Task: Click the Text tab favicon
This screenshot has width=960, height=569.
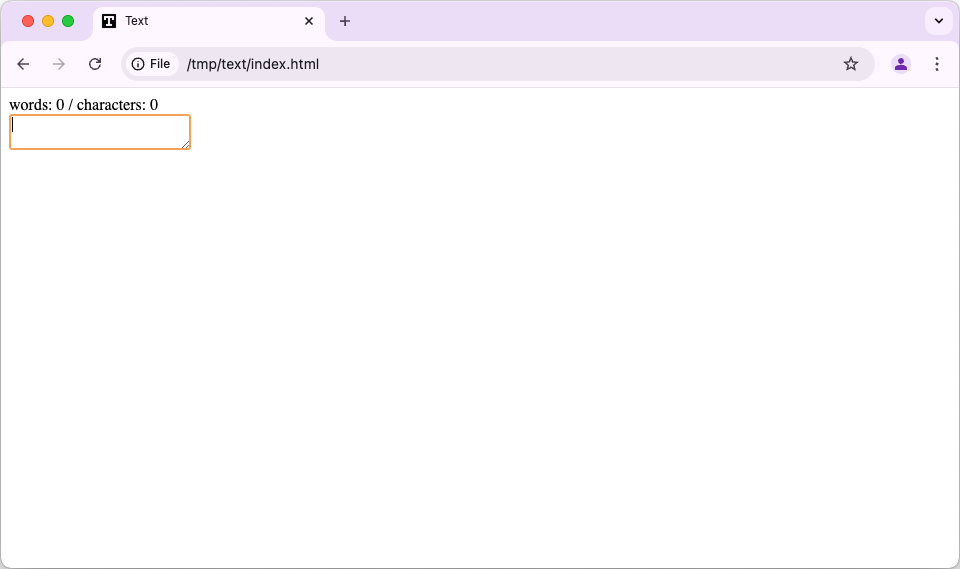Action: 109,21
